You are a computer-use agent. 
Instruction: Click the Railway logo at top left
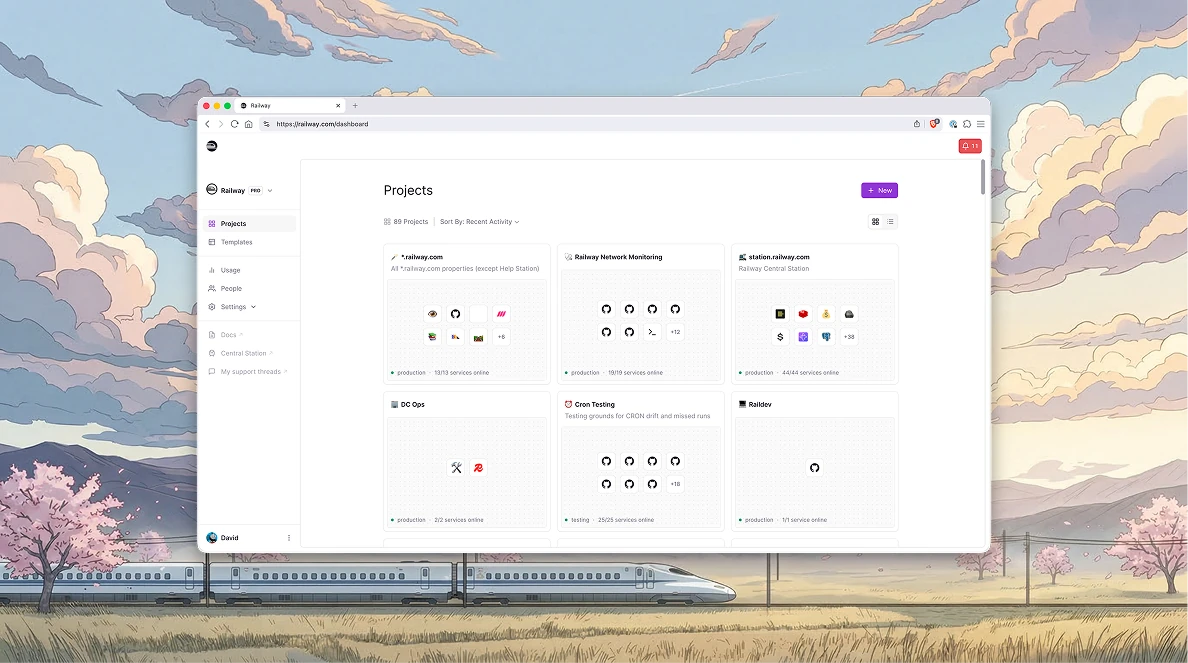212,146
